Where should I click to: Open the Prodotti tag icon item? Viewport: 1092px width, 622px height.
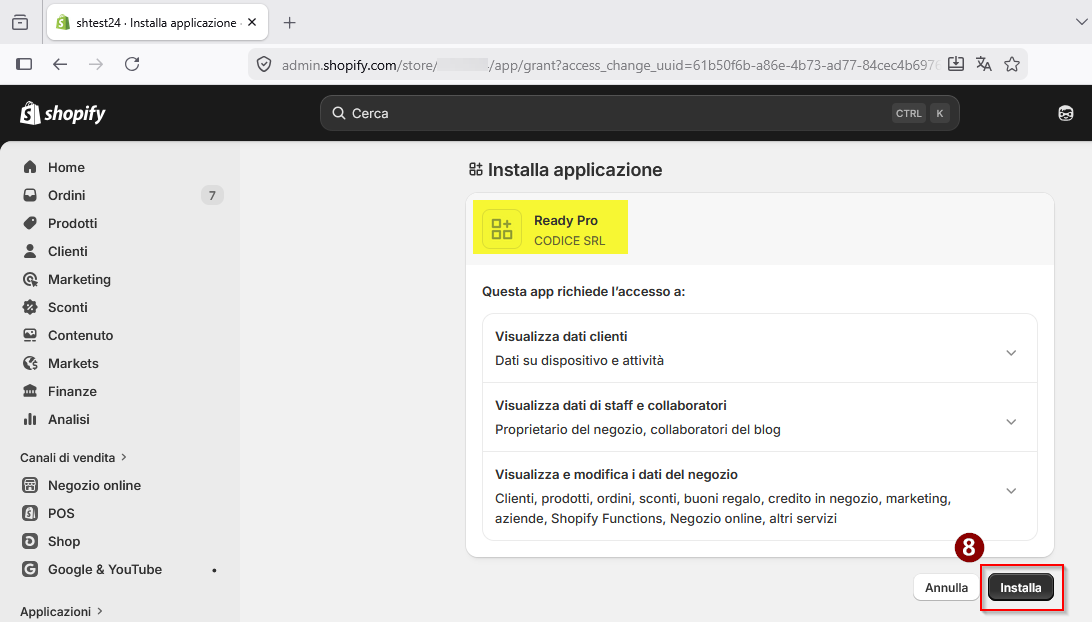click(30, 223)
